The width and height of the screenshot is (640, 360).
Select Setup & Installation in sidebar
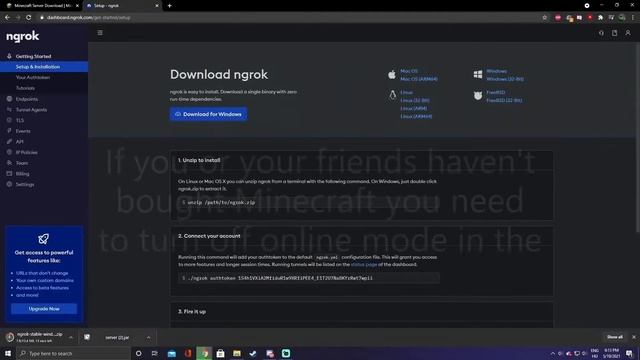pyautogui.click(x=44, y=67)
